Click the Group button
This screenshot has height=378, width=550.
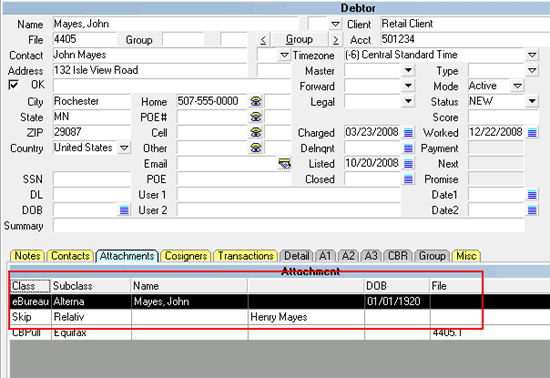(x=299, y=39)
